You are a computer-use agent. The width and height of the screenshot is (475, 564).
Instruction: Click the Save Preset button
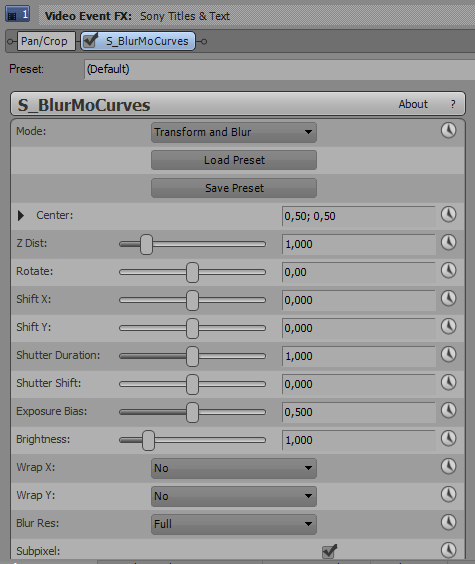pos(234,188)
